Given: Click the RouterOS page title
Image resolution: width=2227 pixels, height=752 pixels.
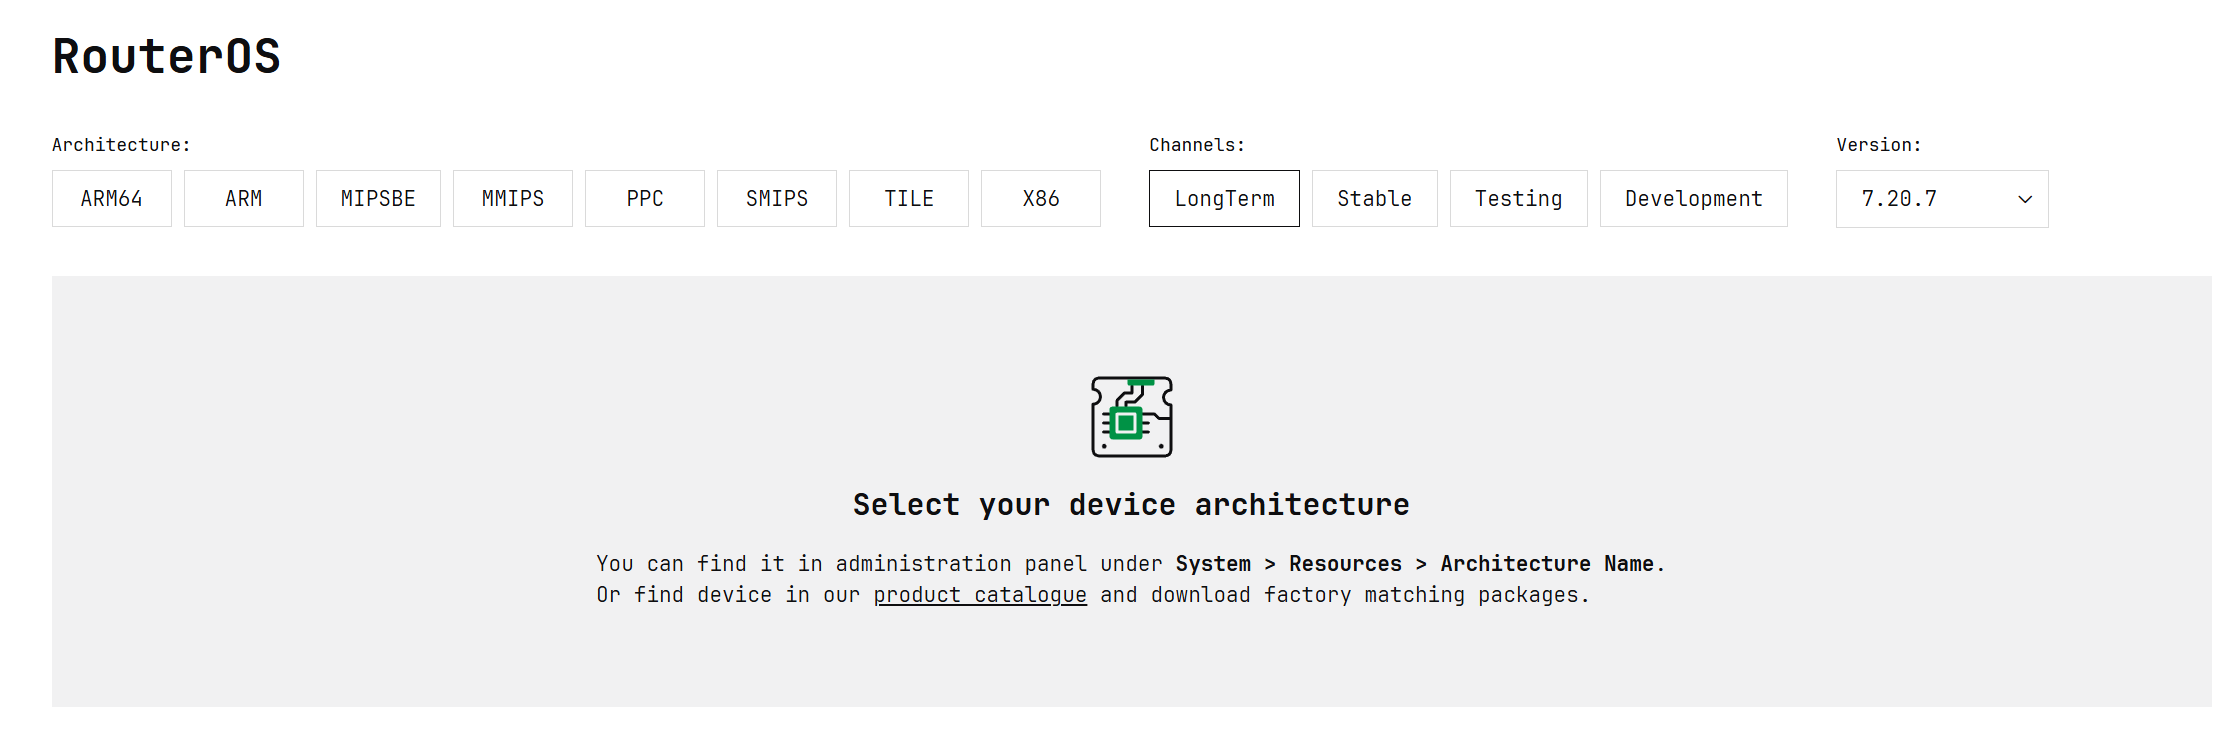Looking at the screenshot, I should 166,56.
